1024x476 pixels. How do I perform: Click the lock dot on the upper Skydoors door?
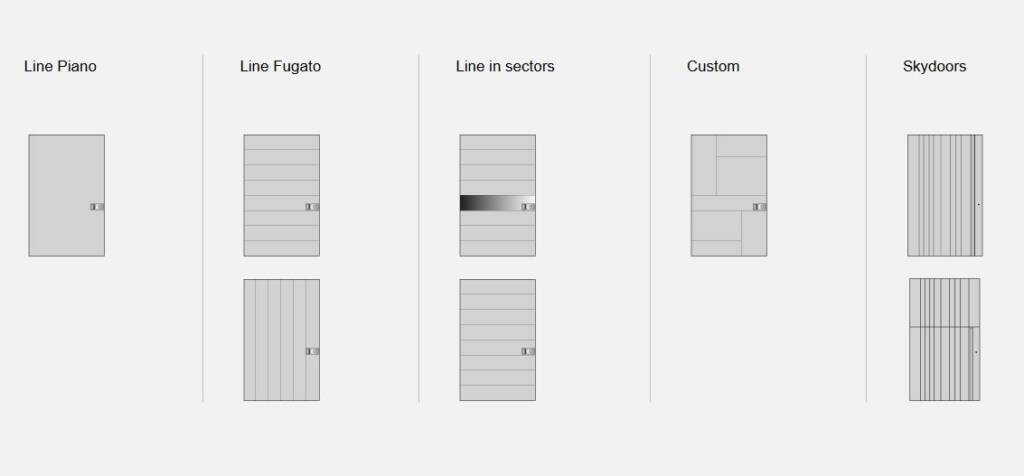click(978, 205)
